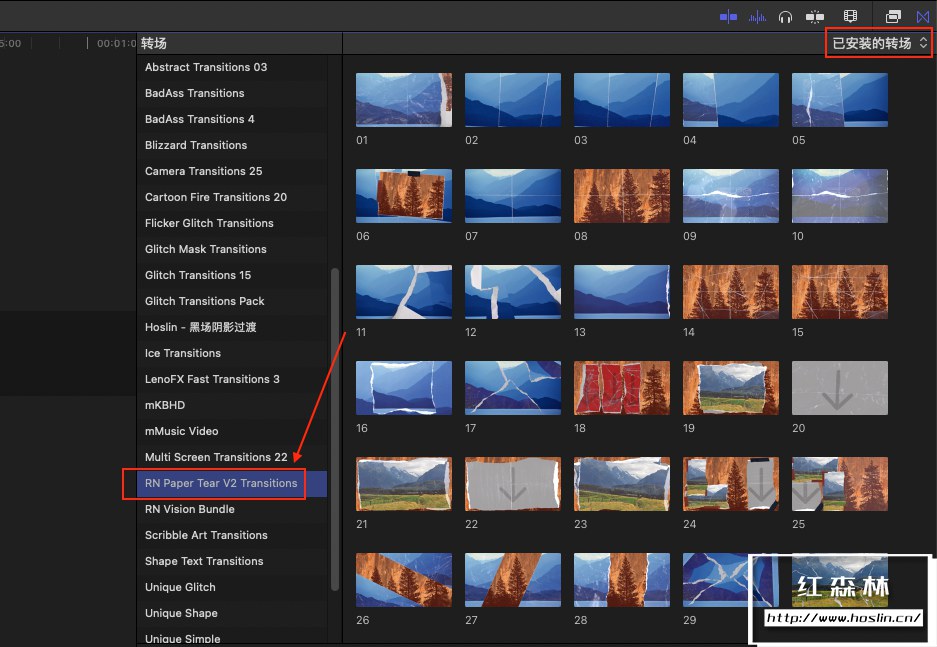Toggle audio skimming waveform icon

757,16
